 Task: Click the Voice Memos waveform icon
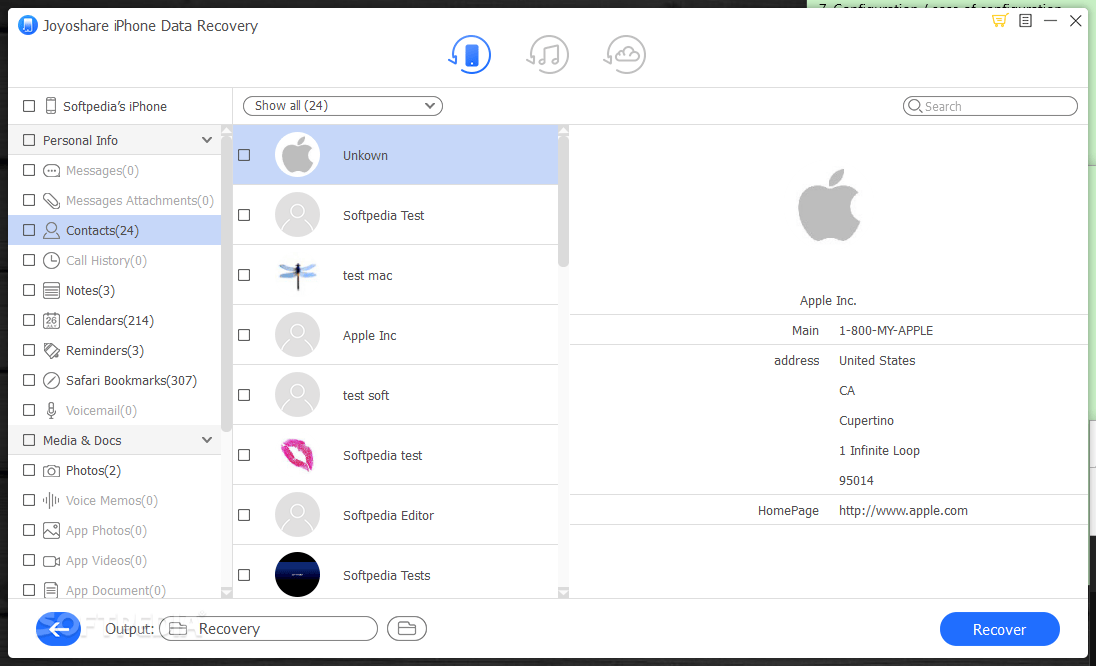[51, 500]
